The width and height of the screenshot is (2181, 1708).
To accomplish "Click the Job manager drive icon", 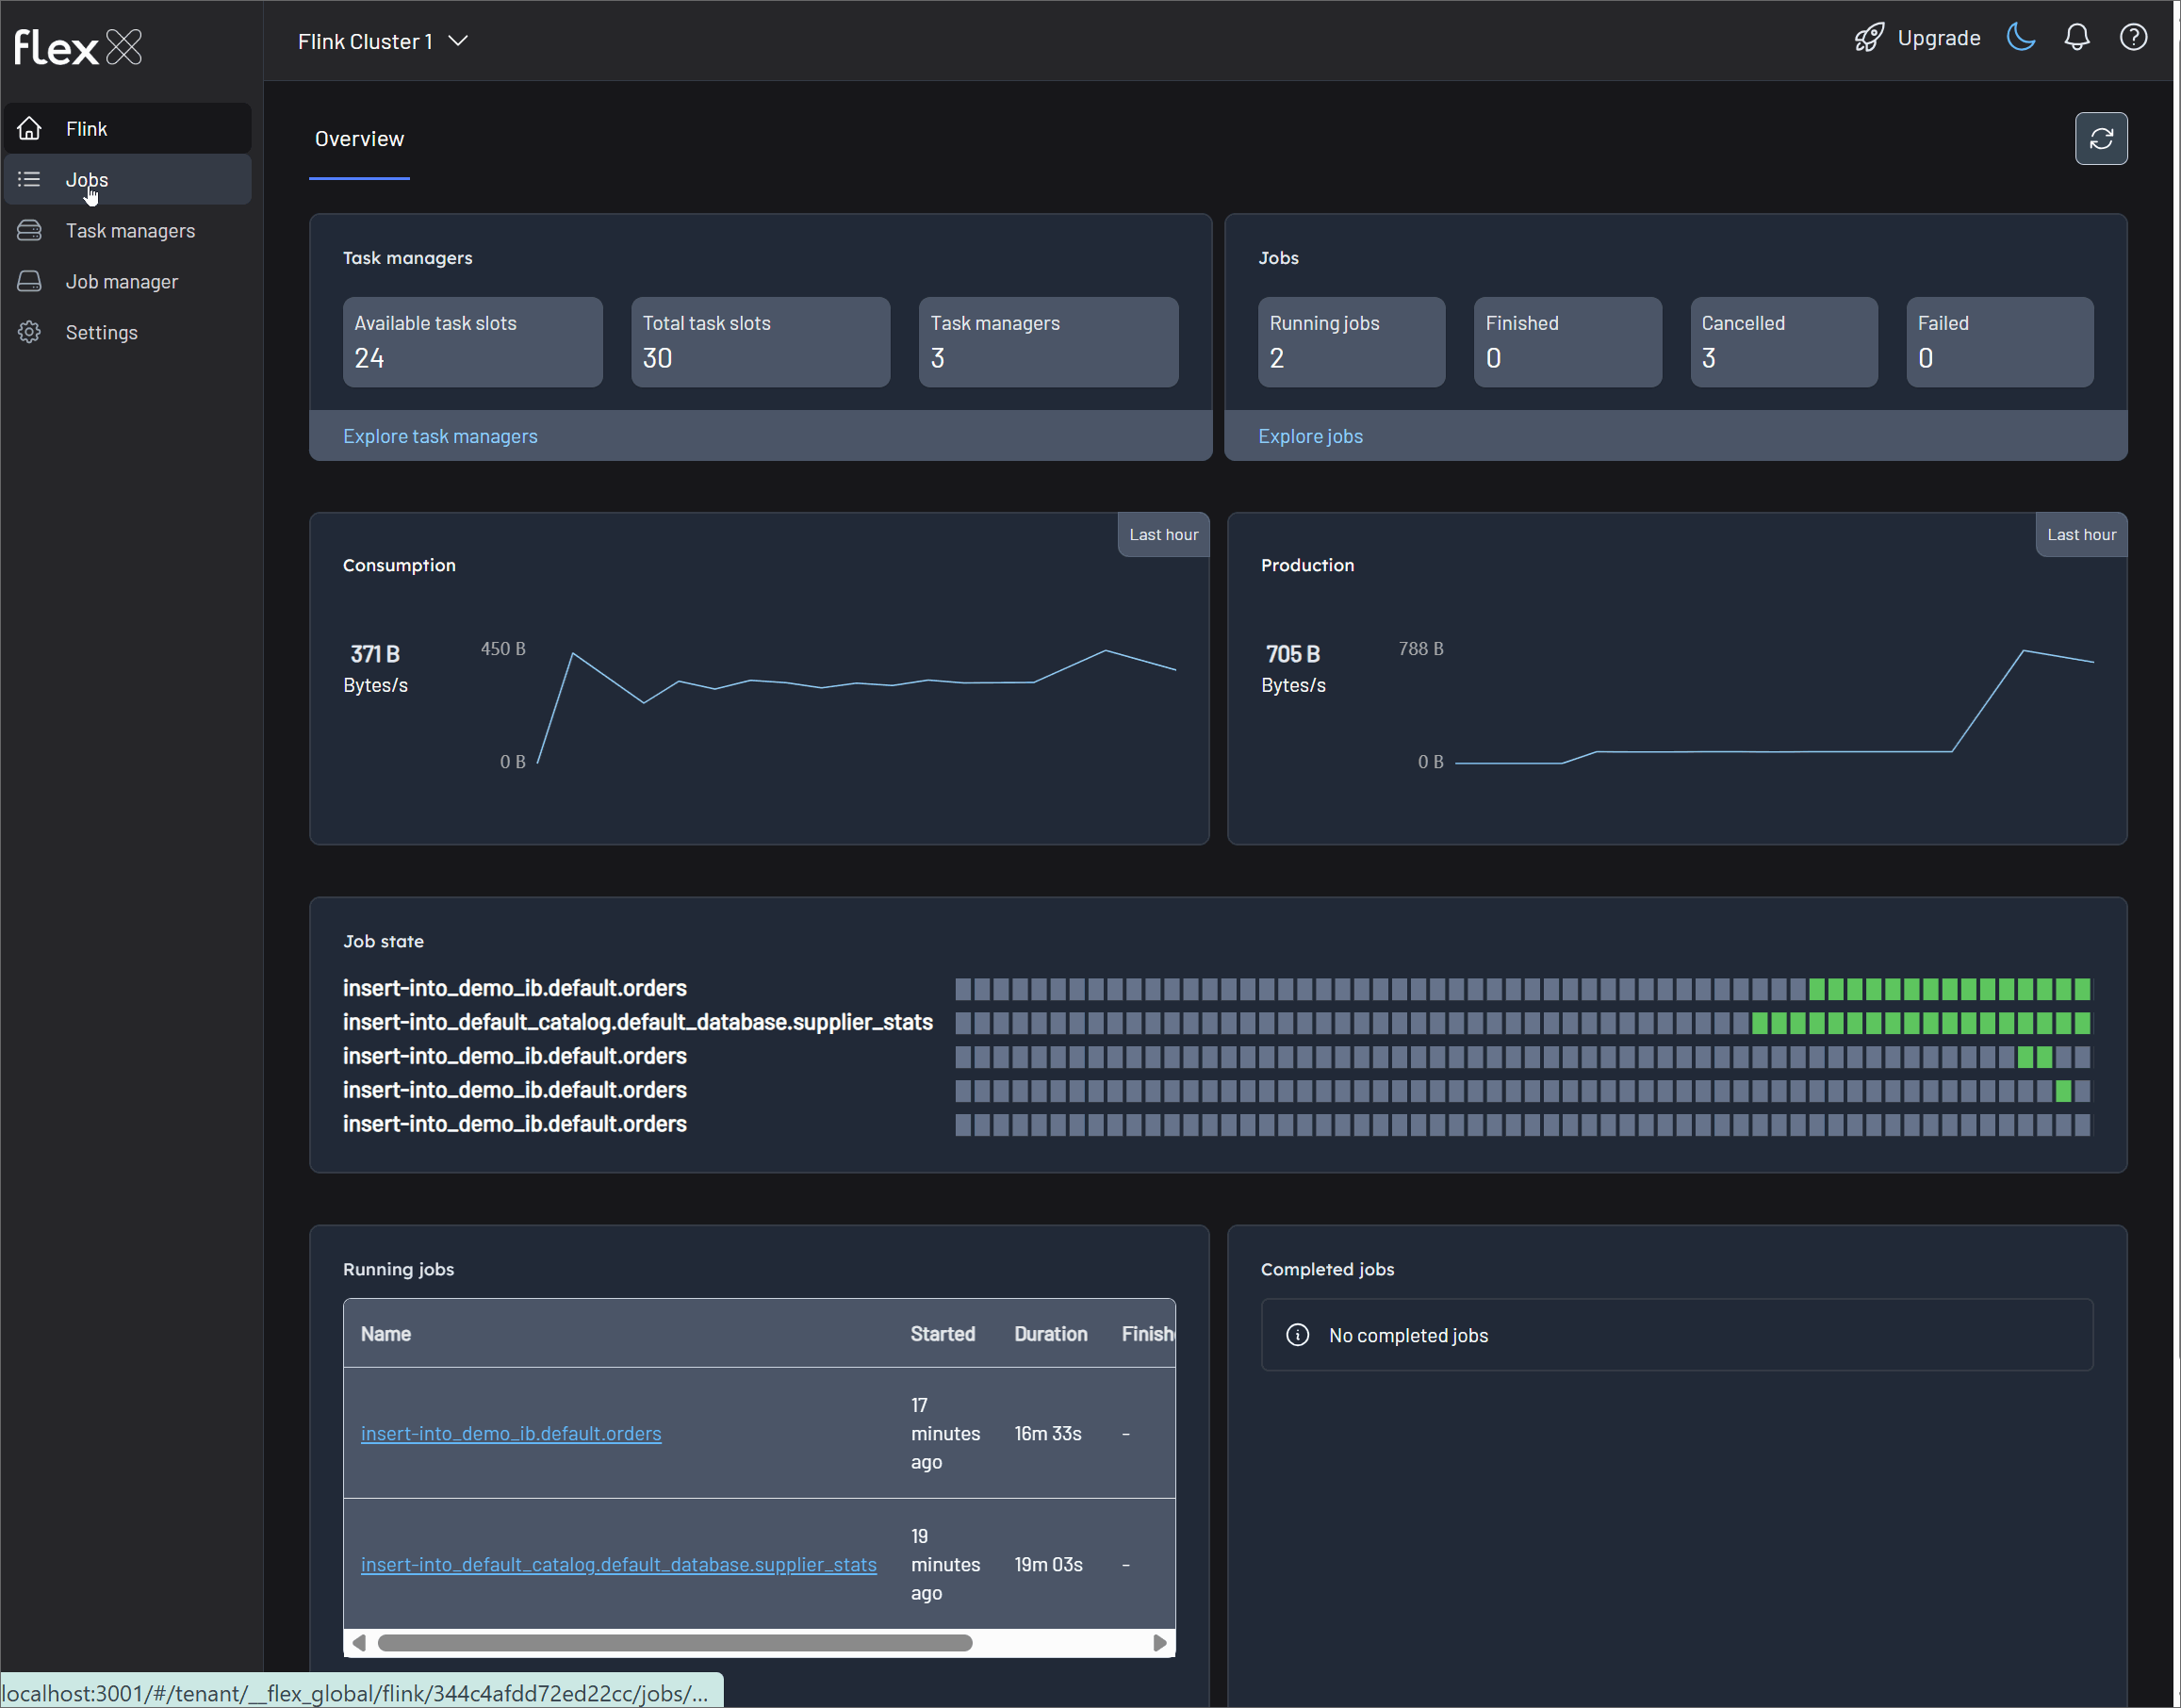I will 29,281.
